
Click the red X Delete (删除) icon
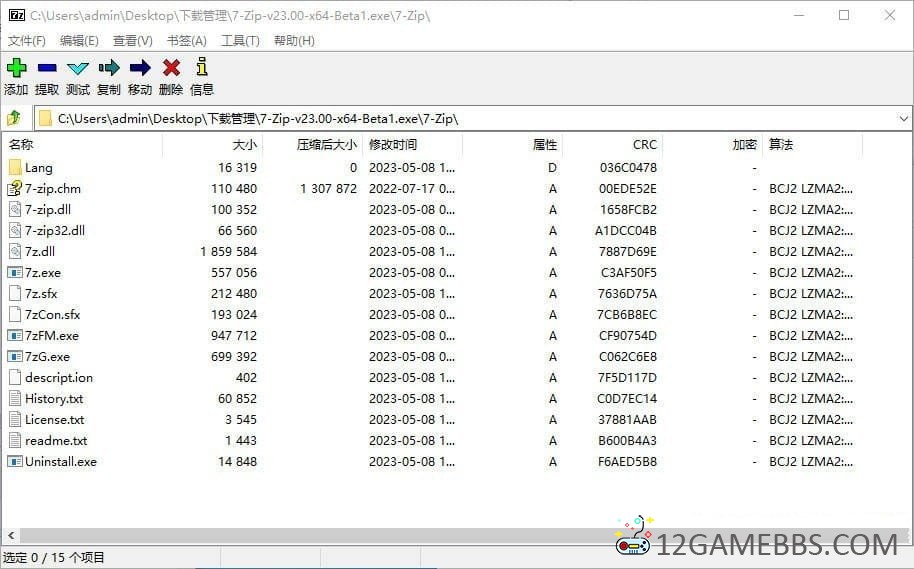pos(171,68)
